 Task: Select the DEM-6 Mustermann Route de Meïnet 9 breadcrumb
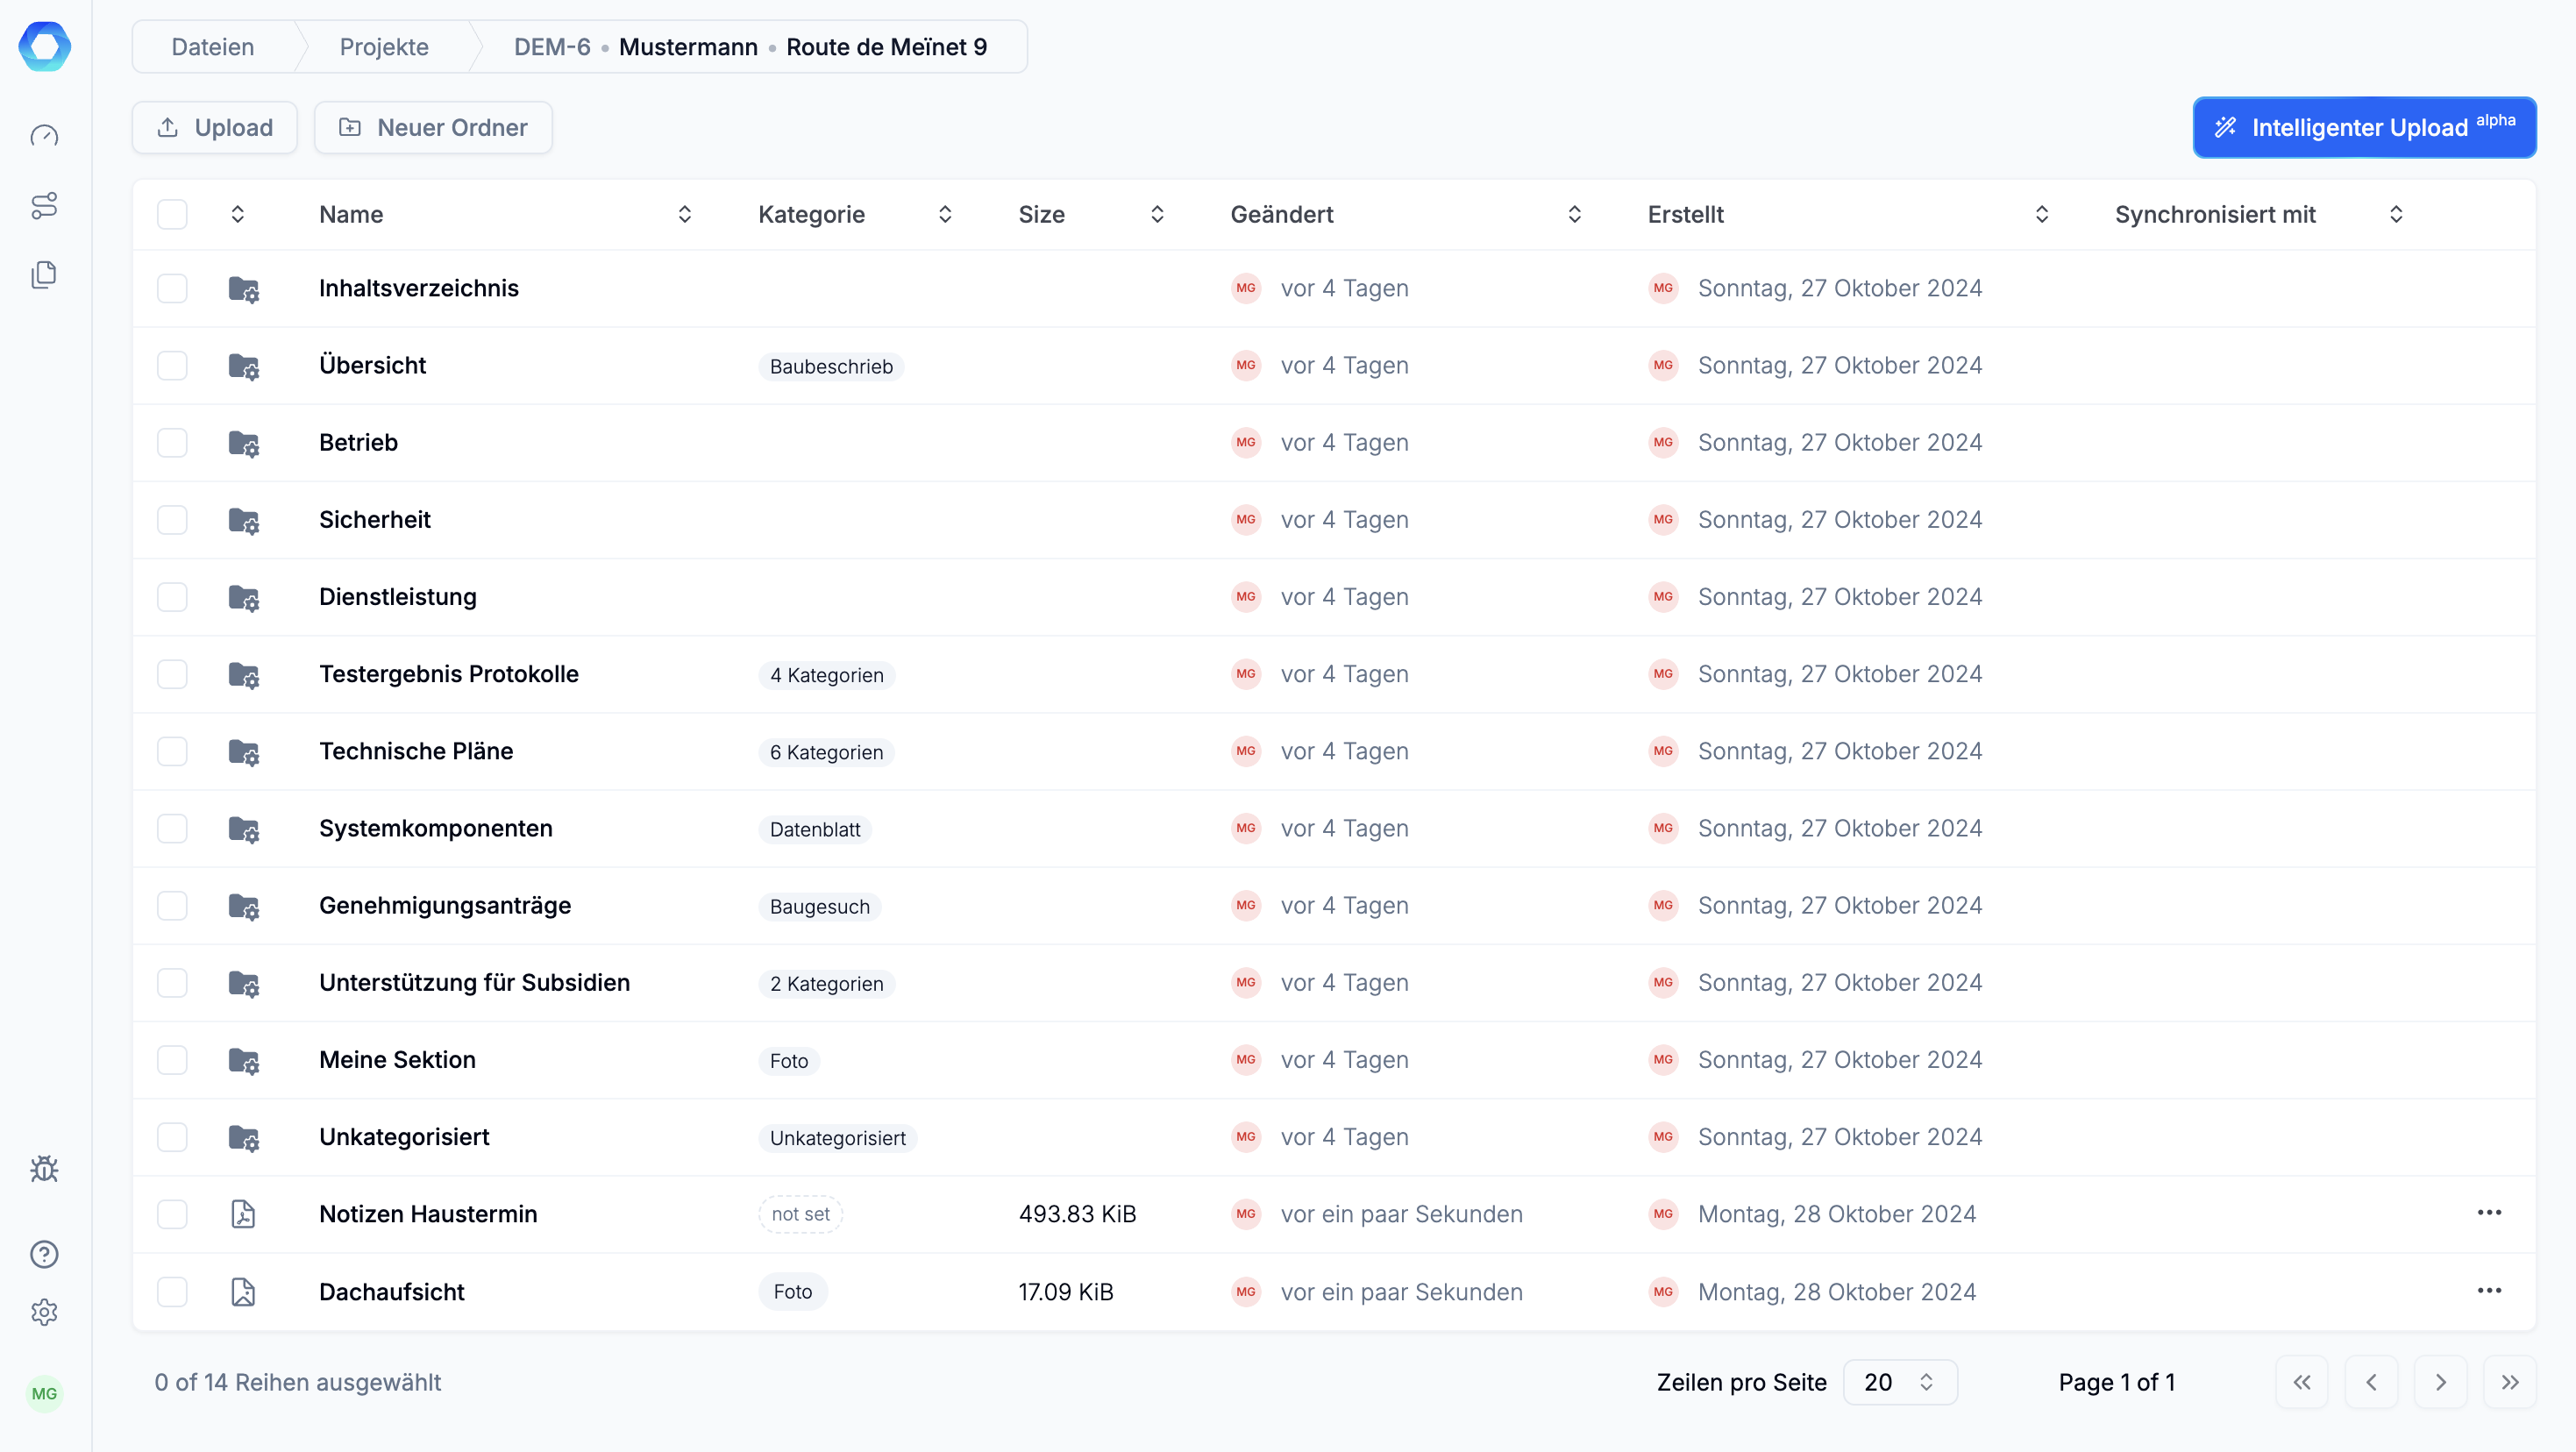click(x=750, y=47)
